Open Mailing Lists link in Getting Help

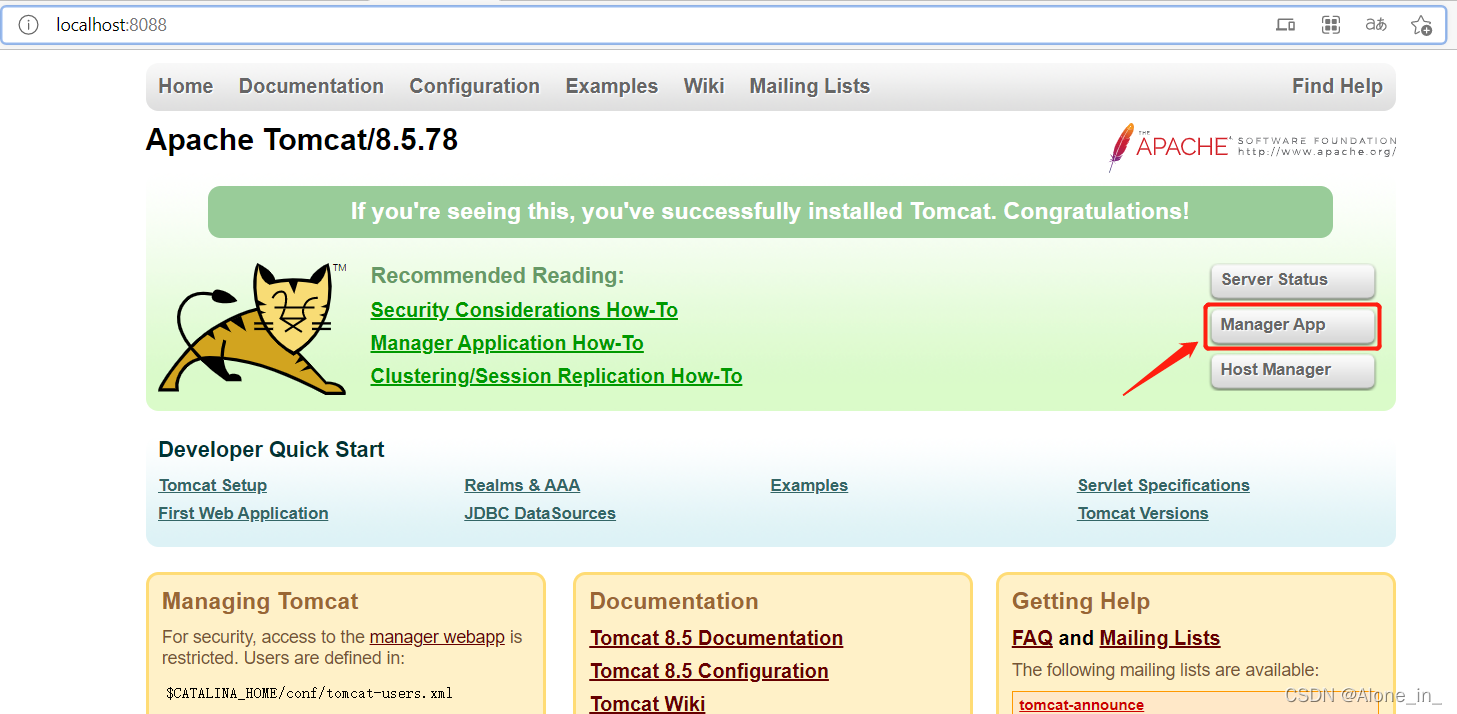(1160, 638)
